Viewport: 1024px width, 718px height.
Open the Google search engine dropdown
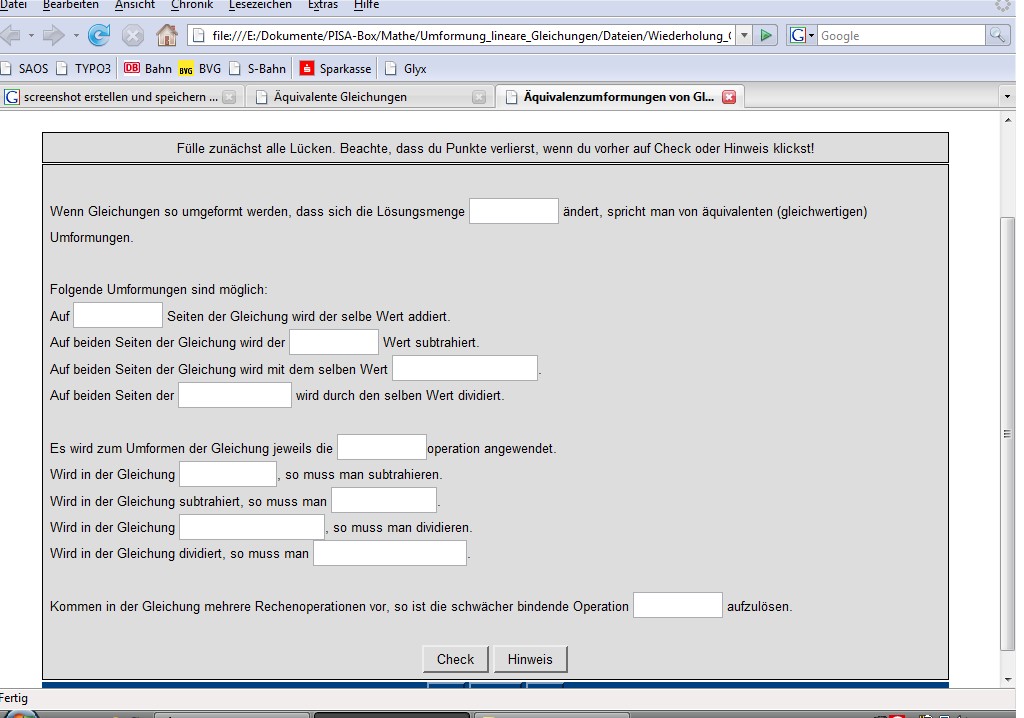802,36
